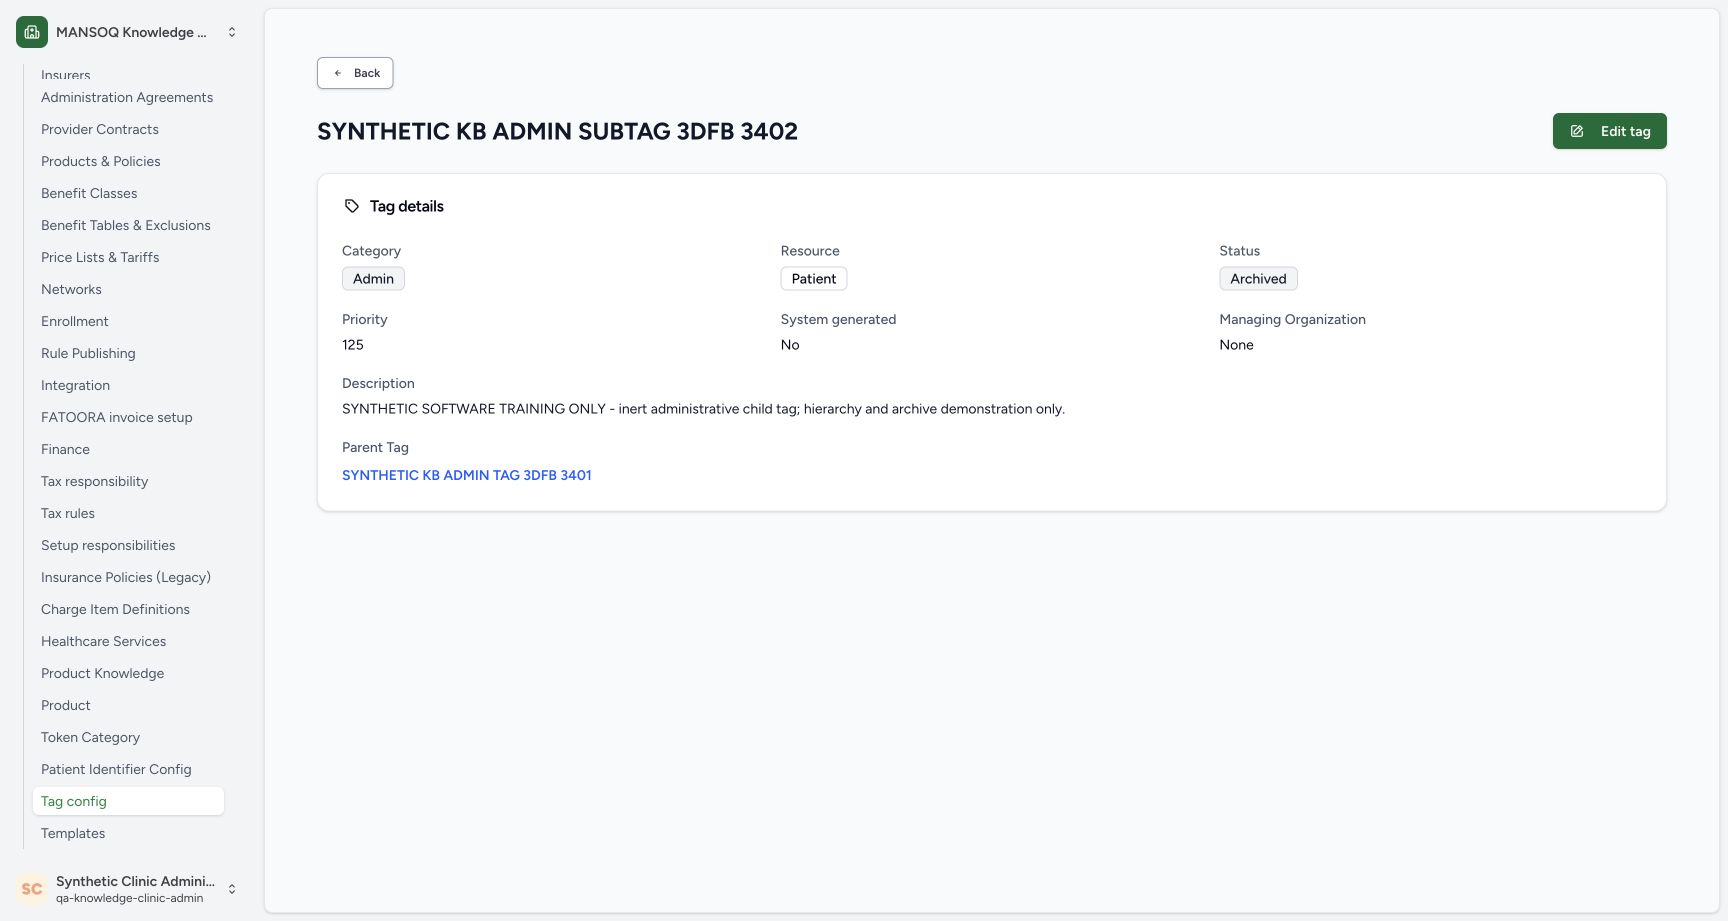Image resolution: width=1728 pixels, height=921 pixels.
Task: Open Administration Agreements in sidebar
Action: point(127,97)
